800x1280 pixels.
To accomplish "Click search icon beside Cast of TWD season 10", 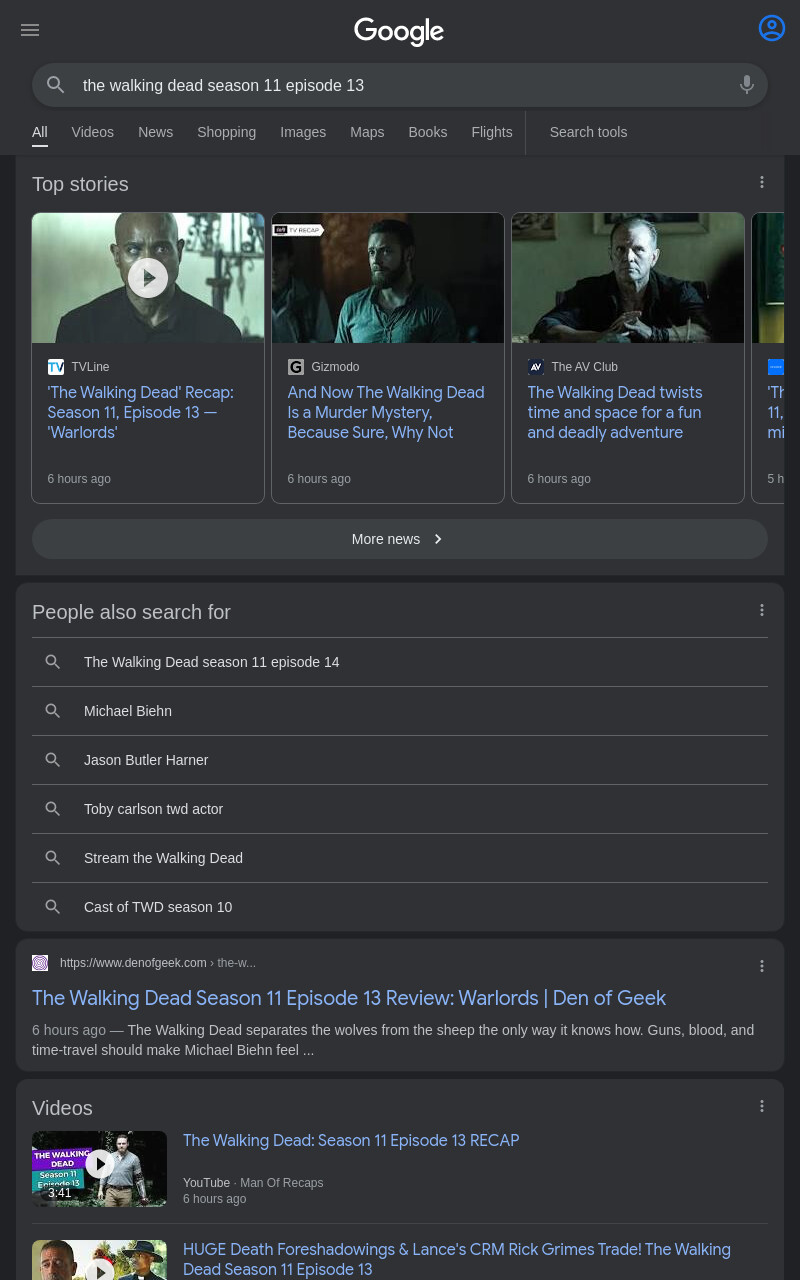I will [53, 907].
